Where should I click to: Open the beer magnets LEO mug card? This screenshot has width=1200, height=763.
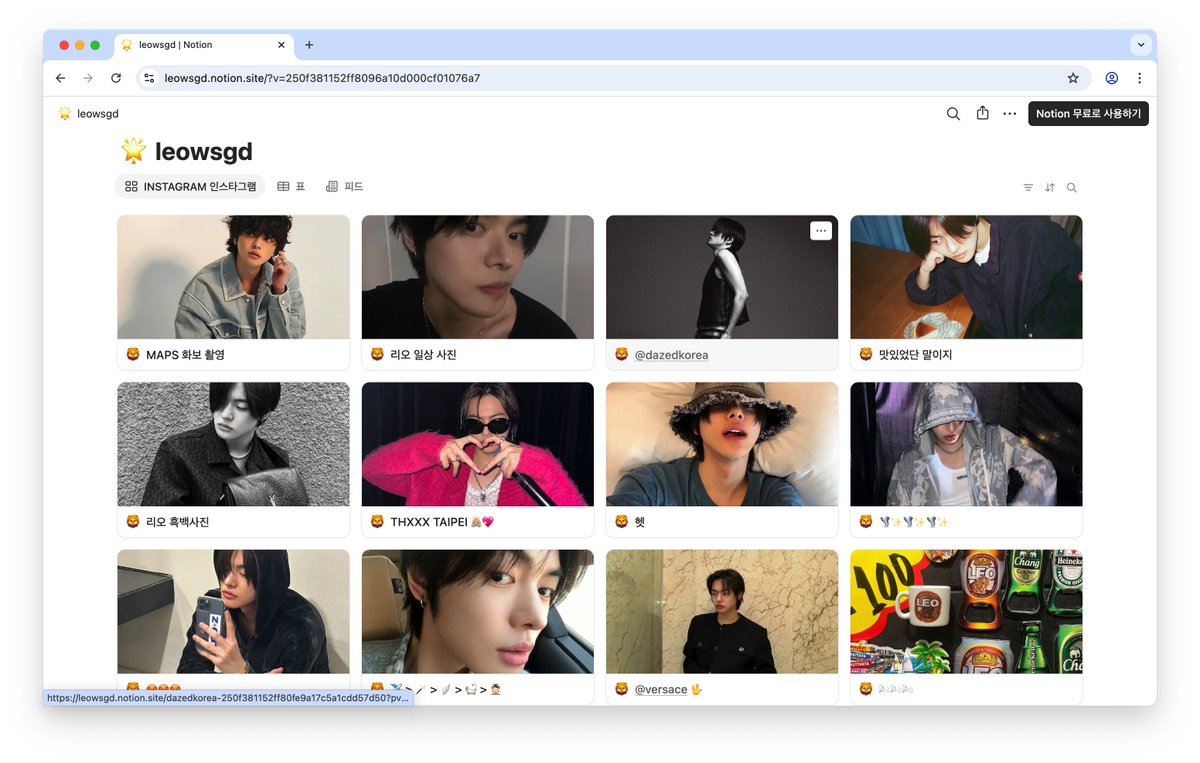[x=966, y=611]
